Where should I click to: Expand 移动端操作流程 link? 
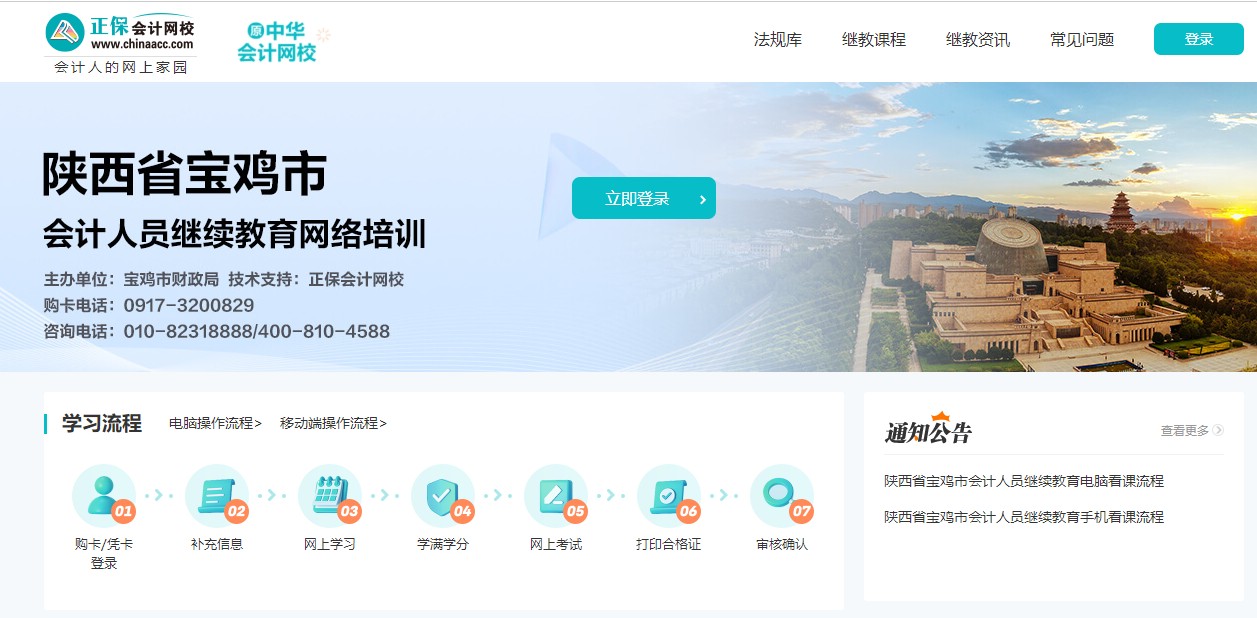coord(333,423)
